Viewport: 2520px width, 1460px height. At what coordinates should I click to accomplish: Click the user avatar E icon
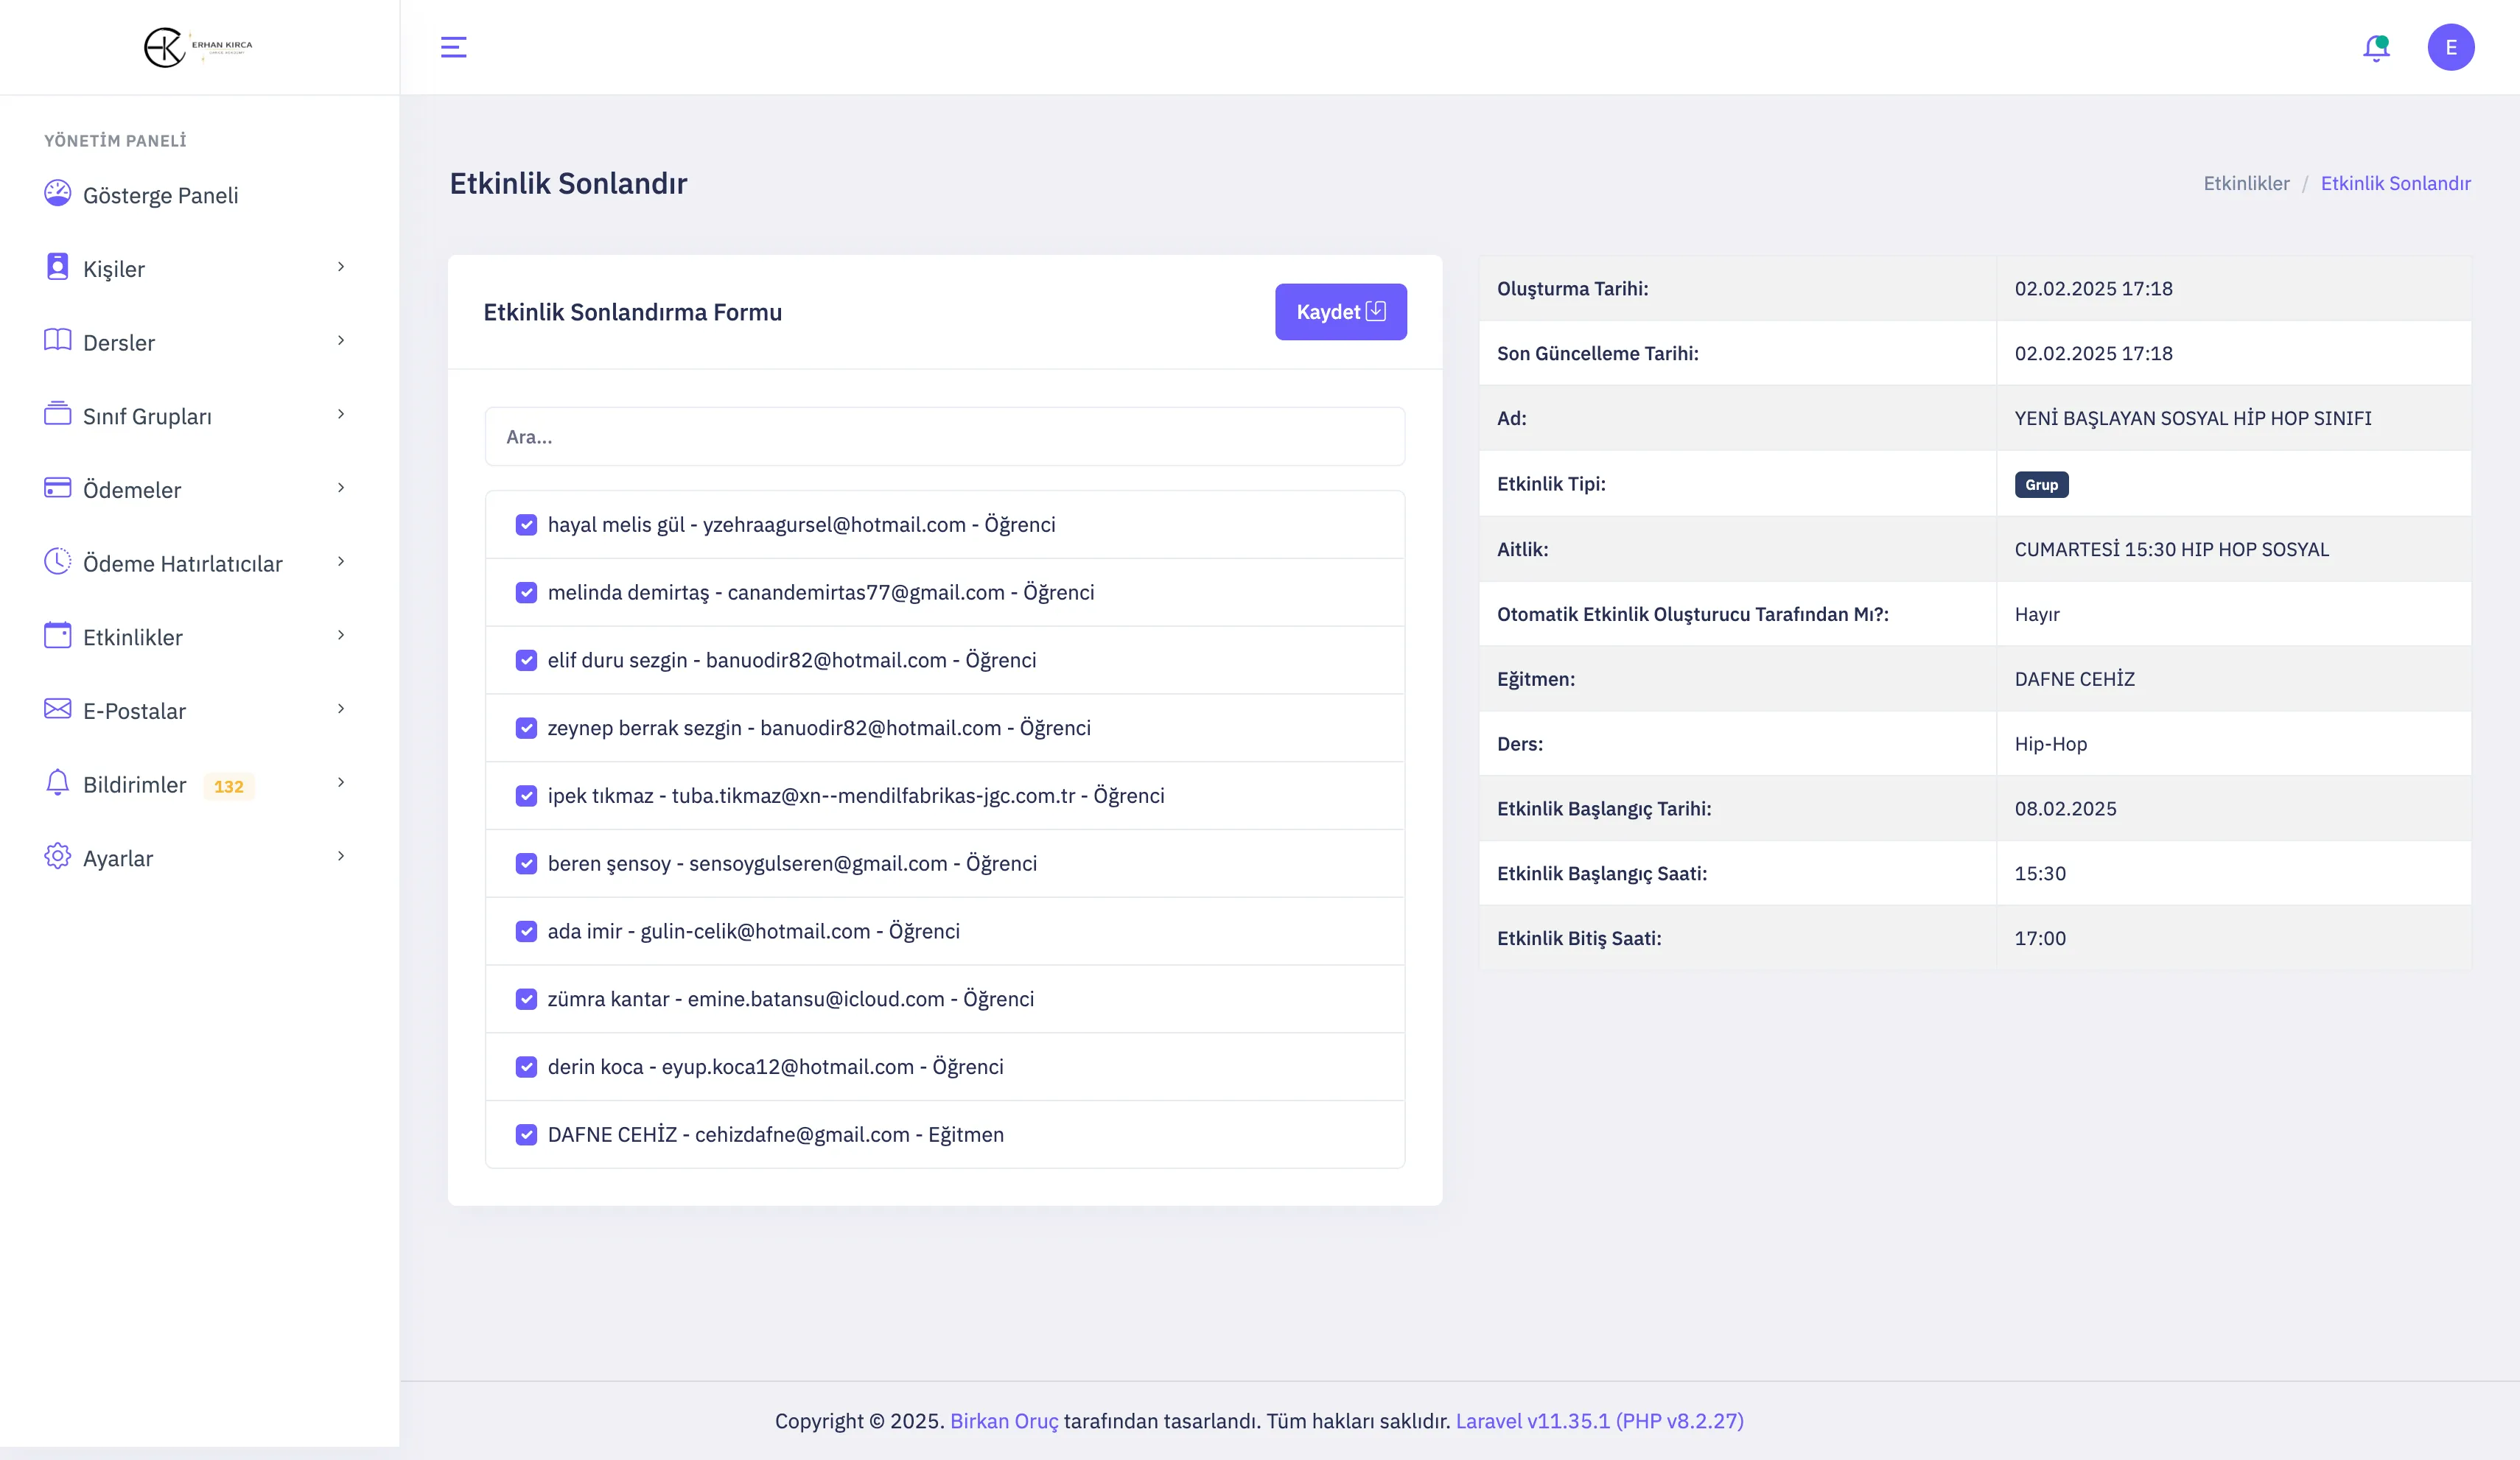click(x=2450, y=47)
